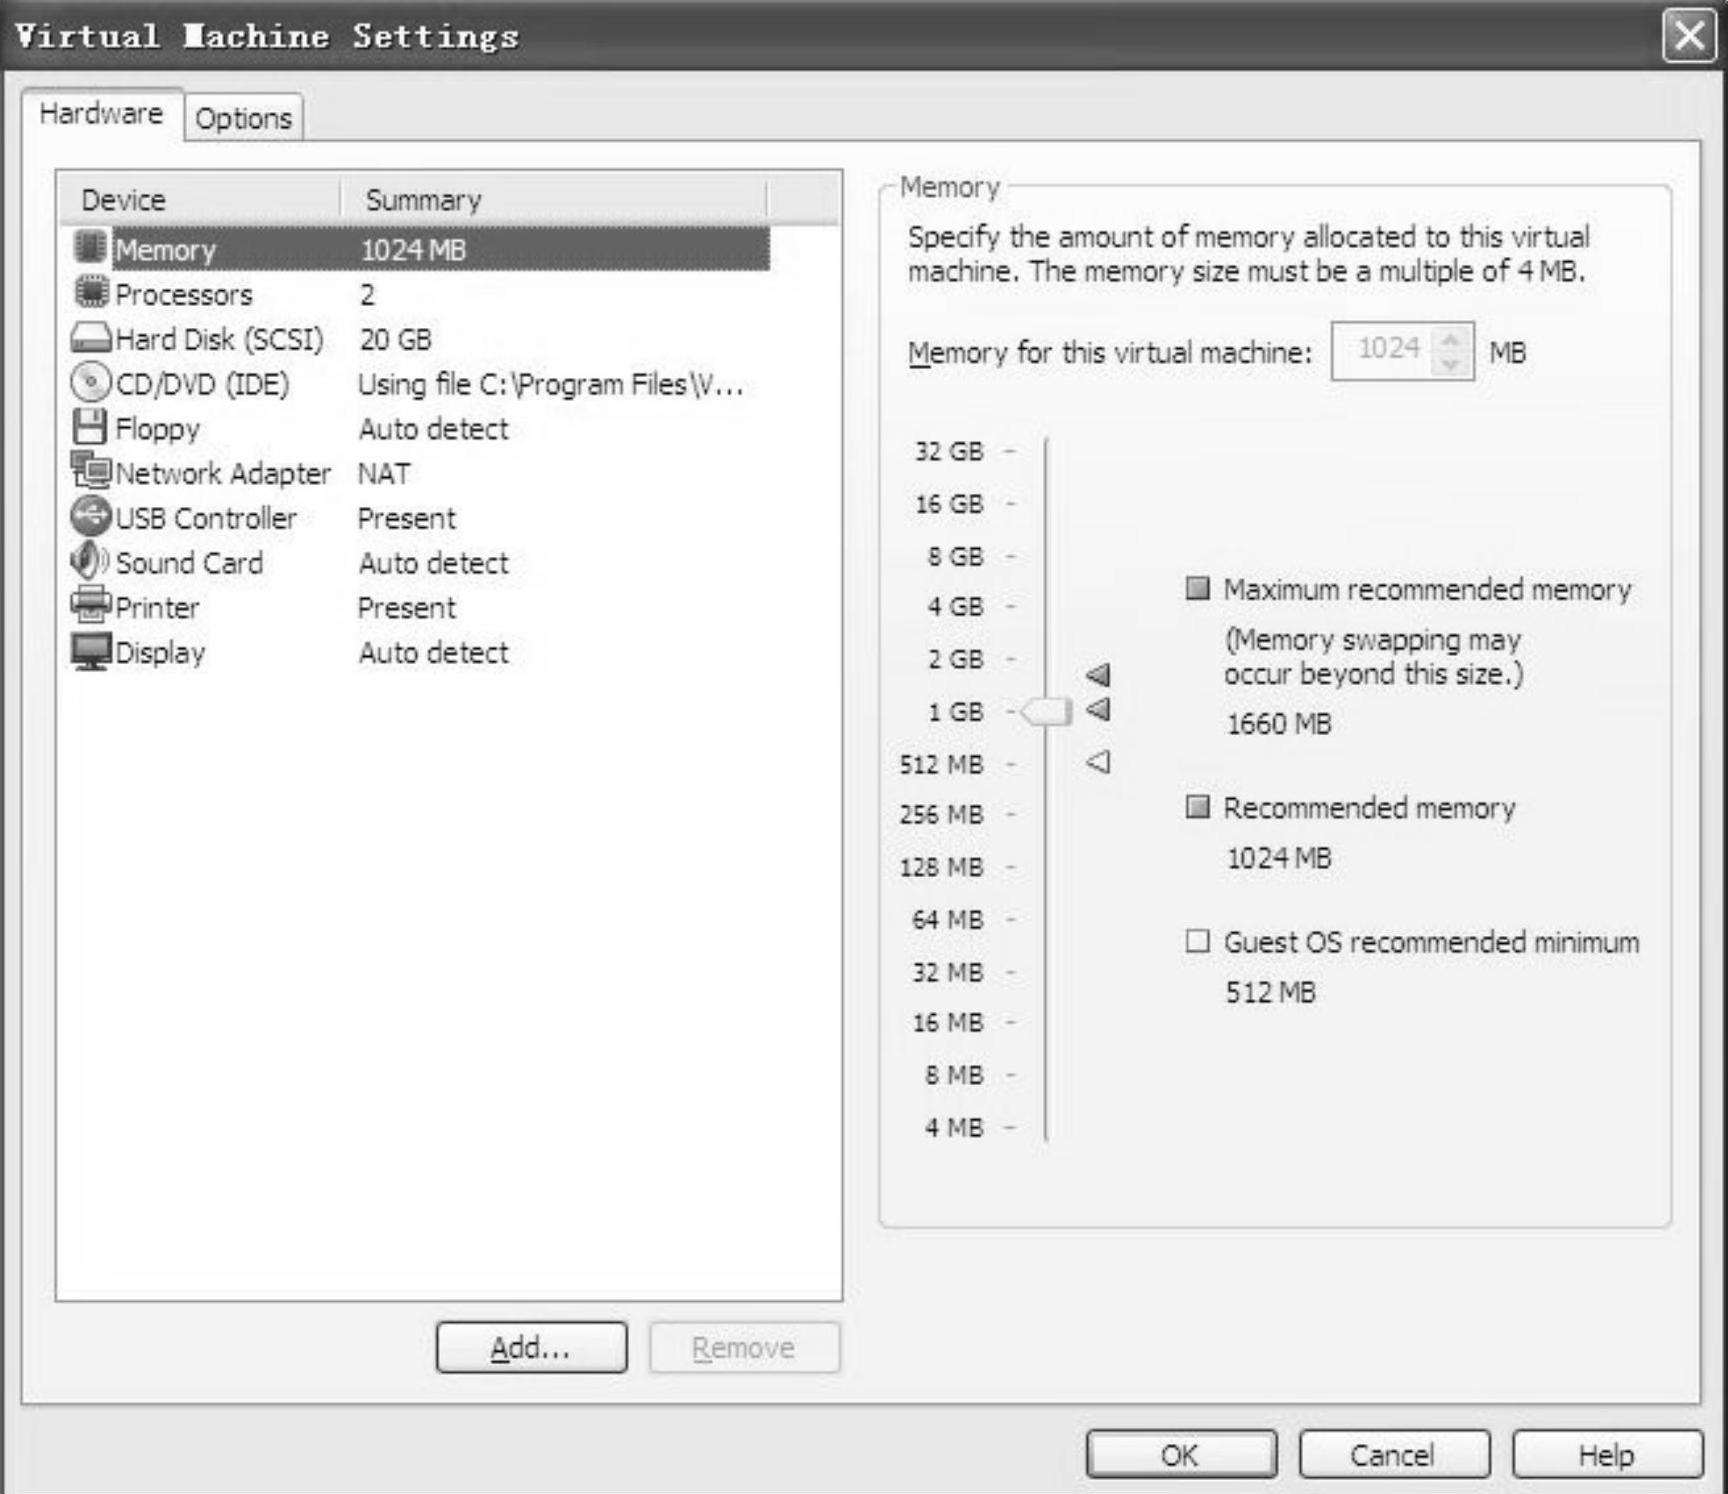Decrease memory with the spinner down arrow
1728x1494 pixels.
coord(1450,364)
